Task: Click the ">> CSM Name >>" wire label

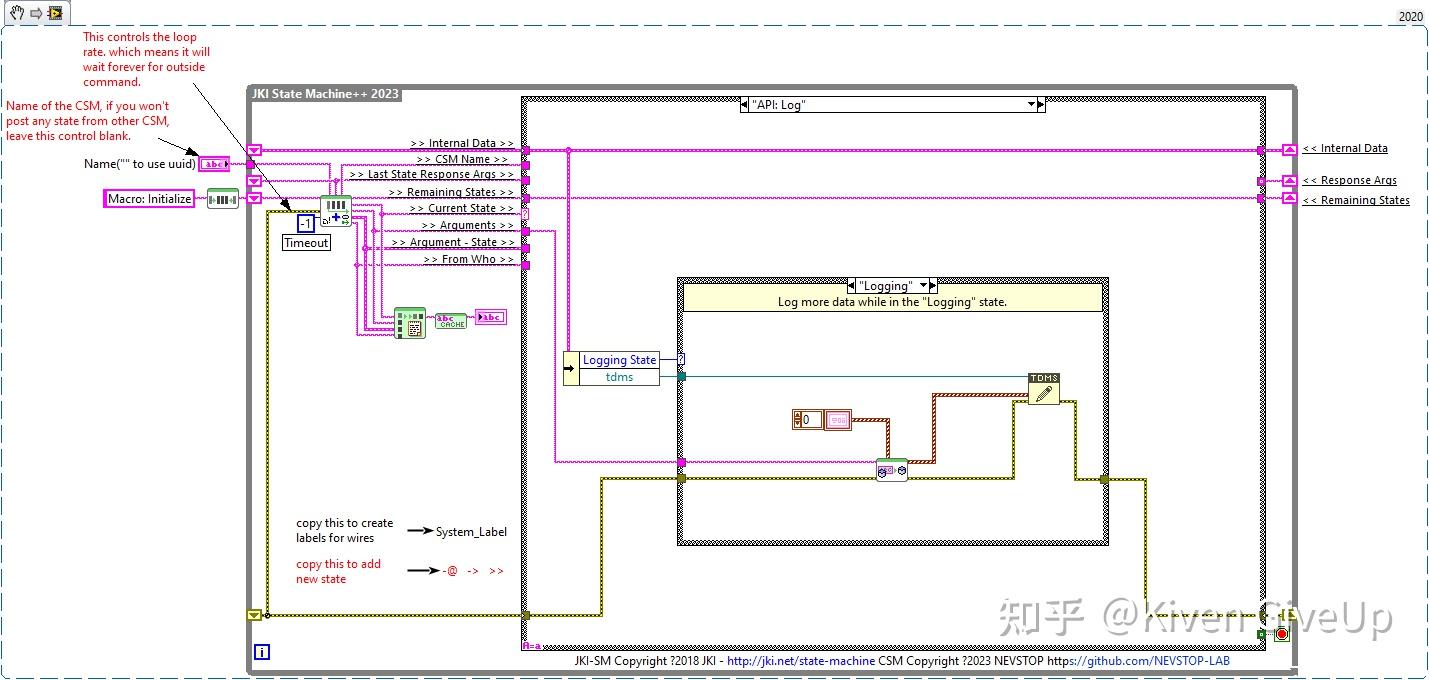Action: [x=462, y=159]
